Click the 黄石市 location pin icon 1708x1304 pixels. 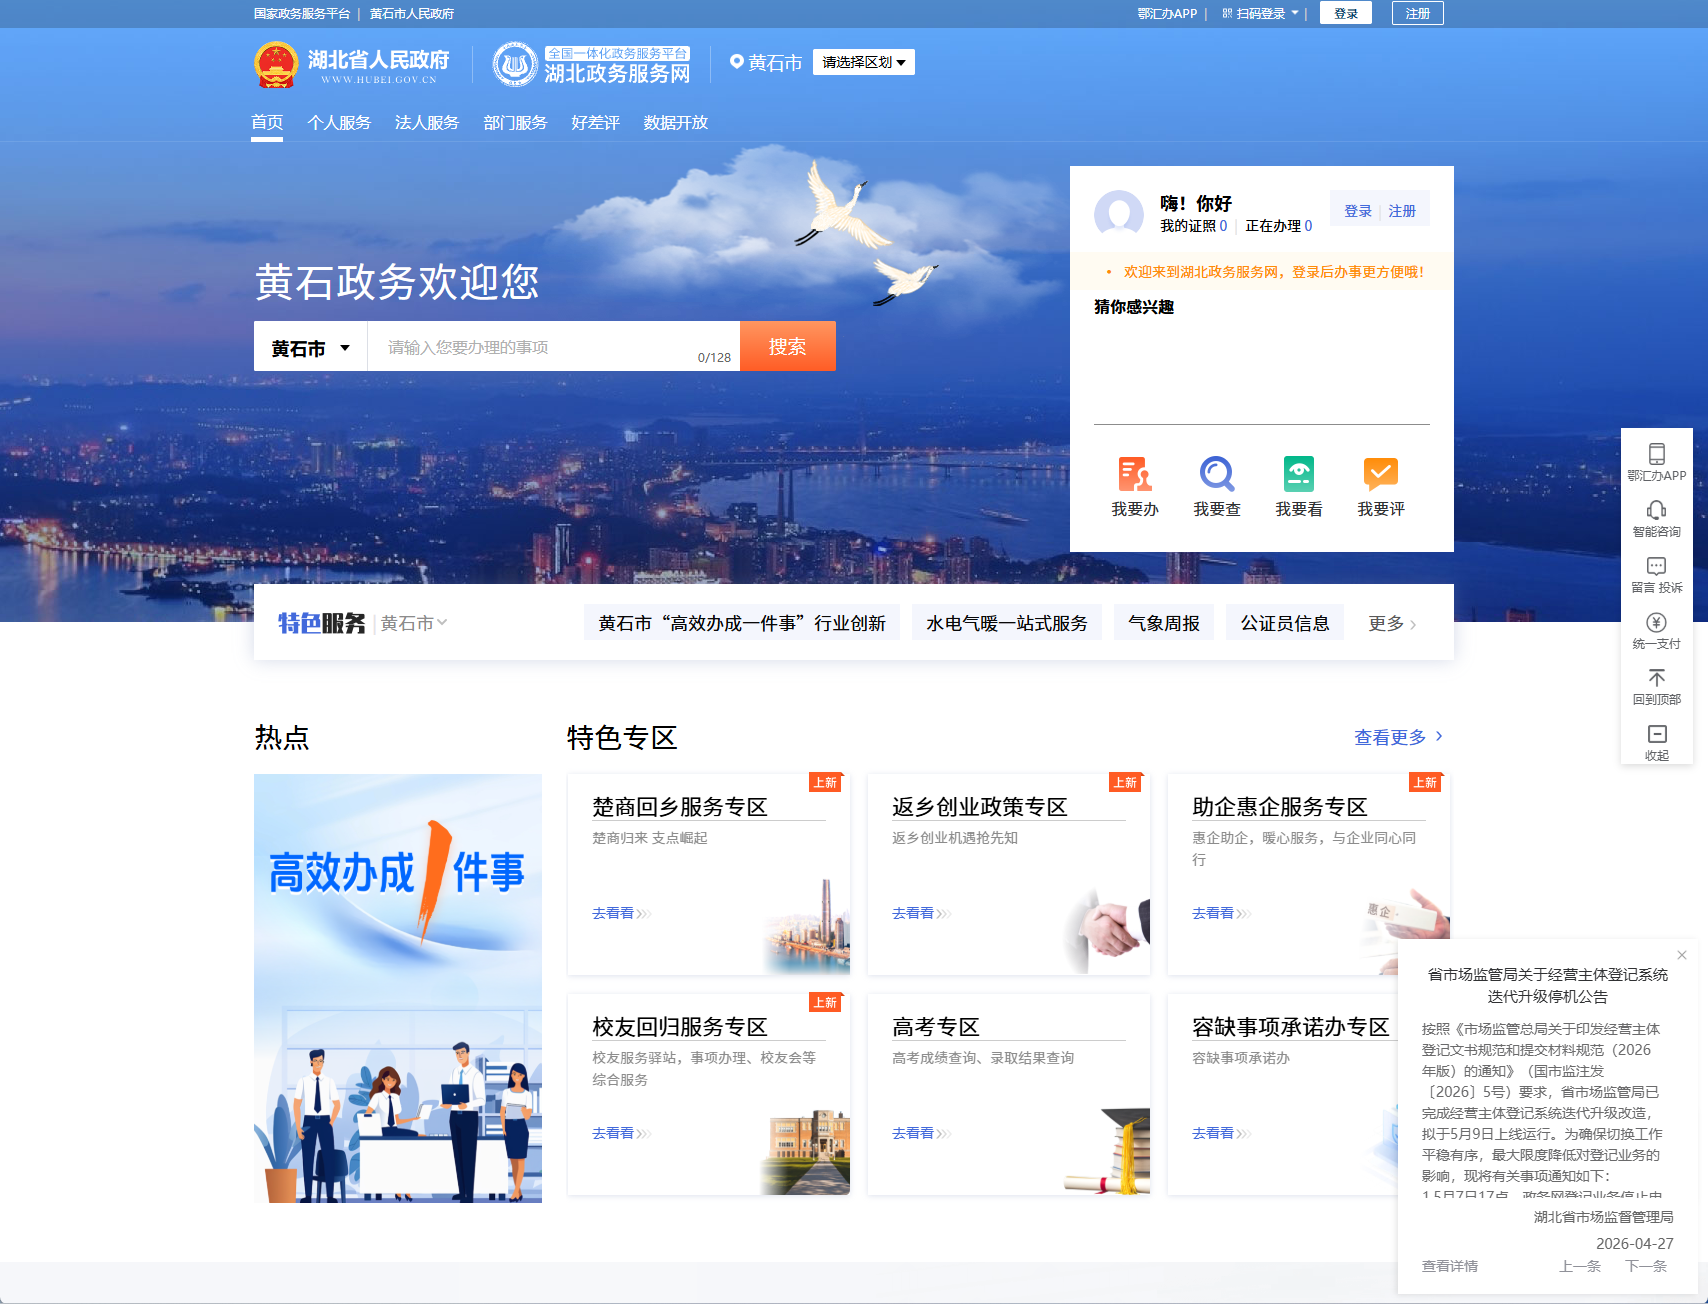737,62
